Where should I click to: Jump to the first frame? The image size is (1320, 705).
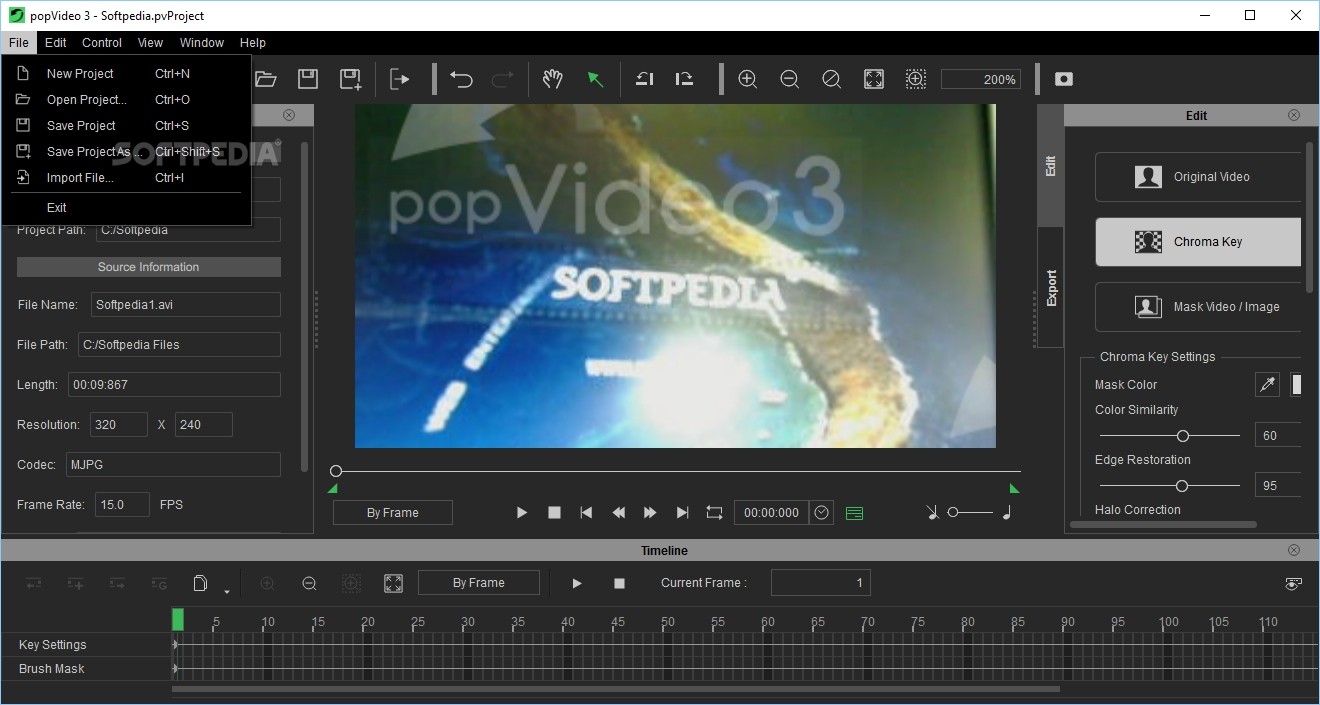click(587, 512)
